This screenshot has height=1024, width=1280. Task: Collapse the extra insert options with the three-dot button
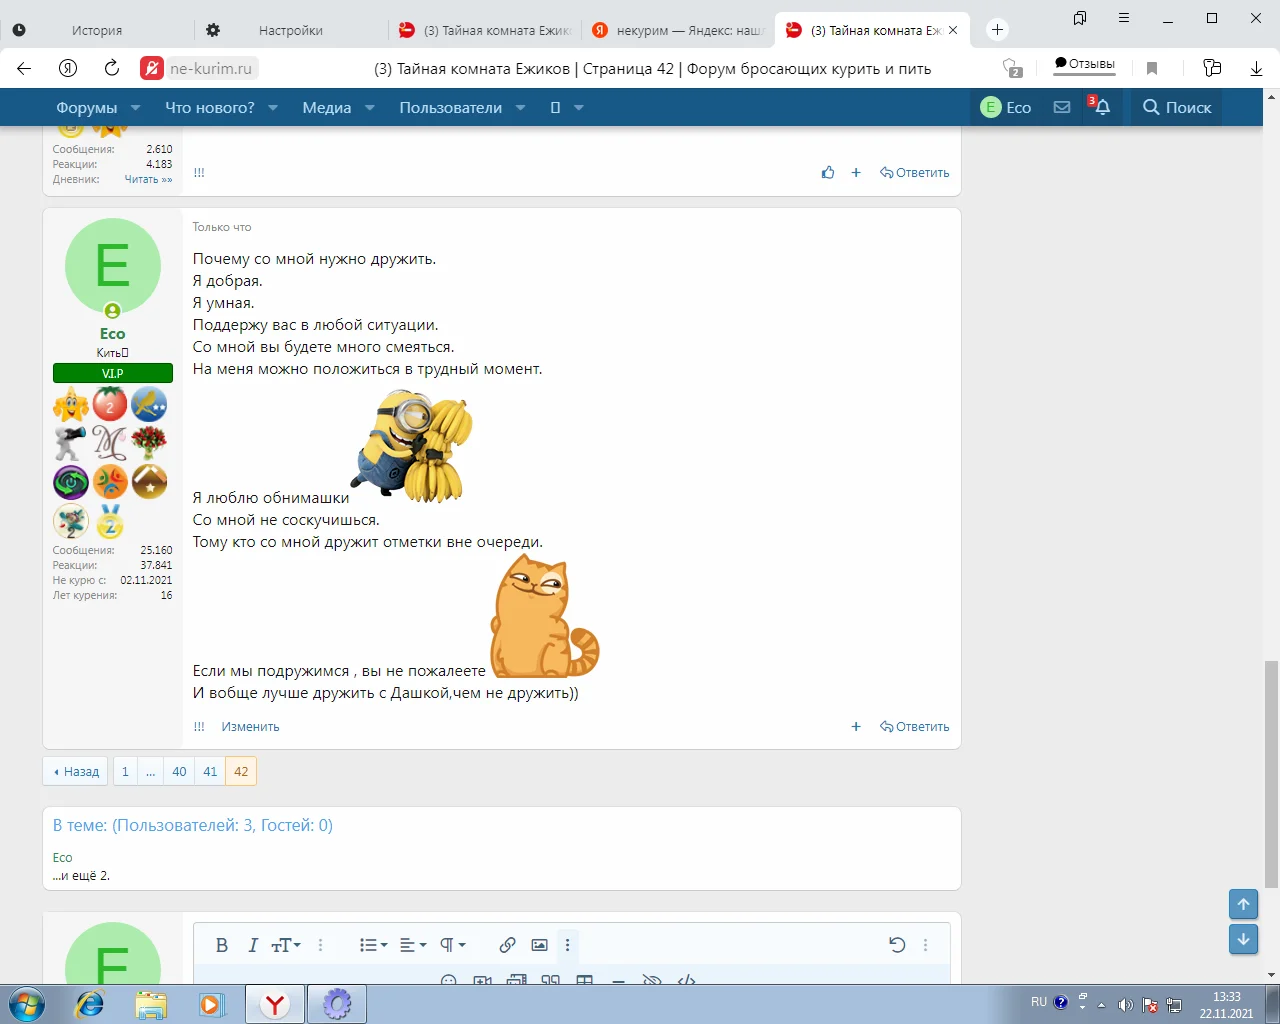567,945
